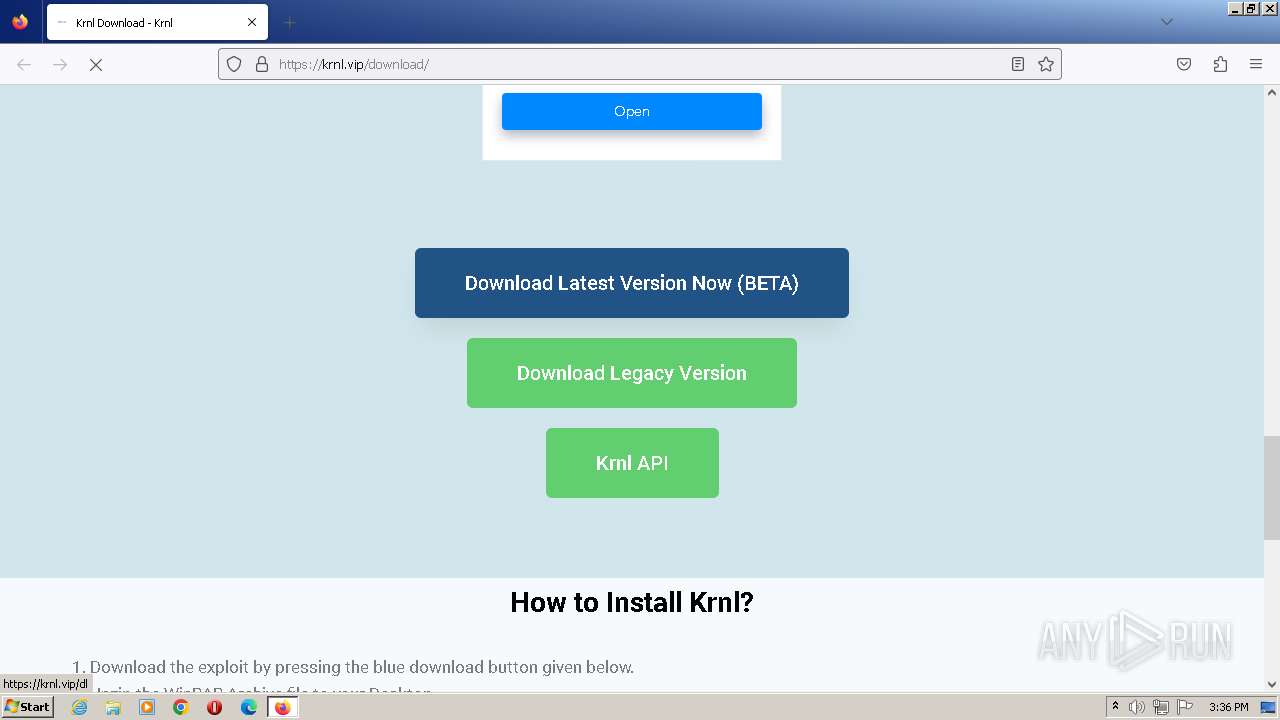This screenshot has width=1280, height=720.
Task: Open the Windows Start menu
Action: tap(27, 707)
